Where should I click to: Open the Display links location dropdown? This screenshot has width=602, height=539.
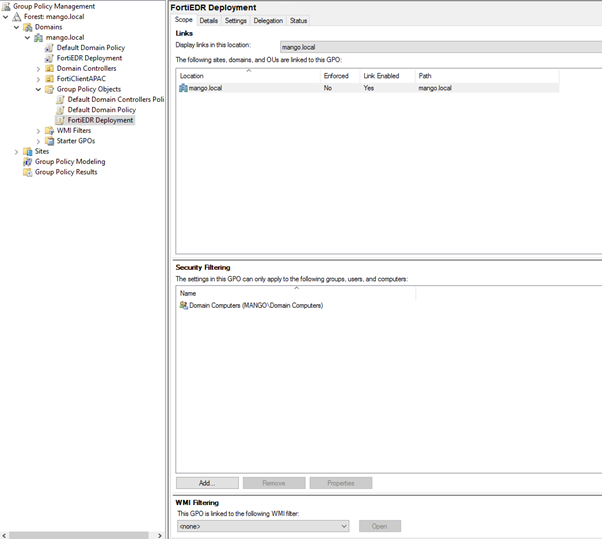[441, 47]
